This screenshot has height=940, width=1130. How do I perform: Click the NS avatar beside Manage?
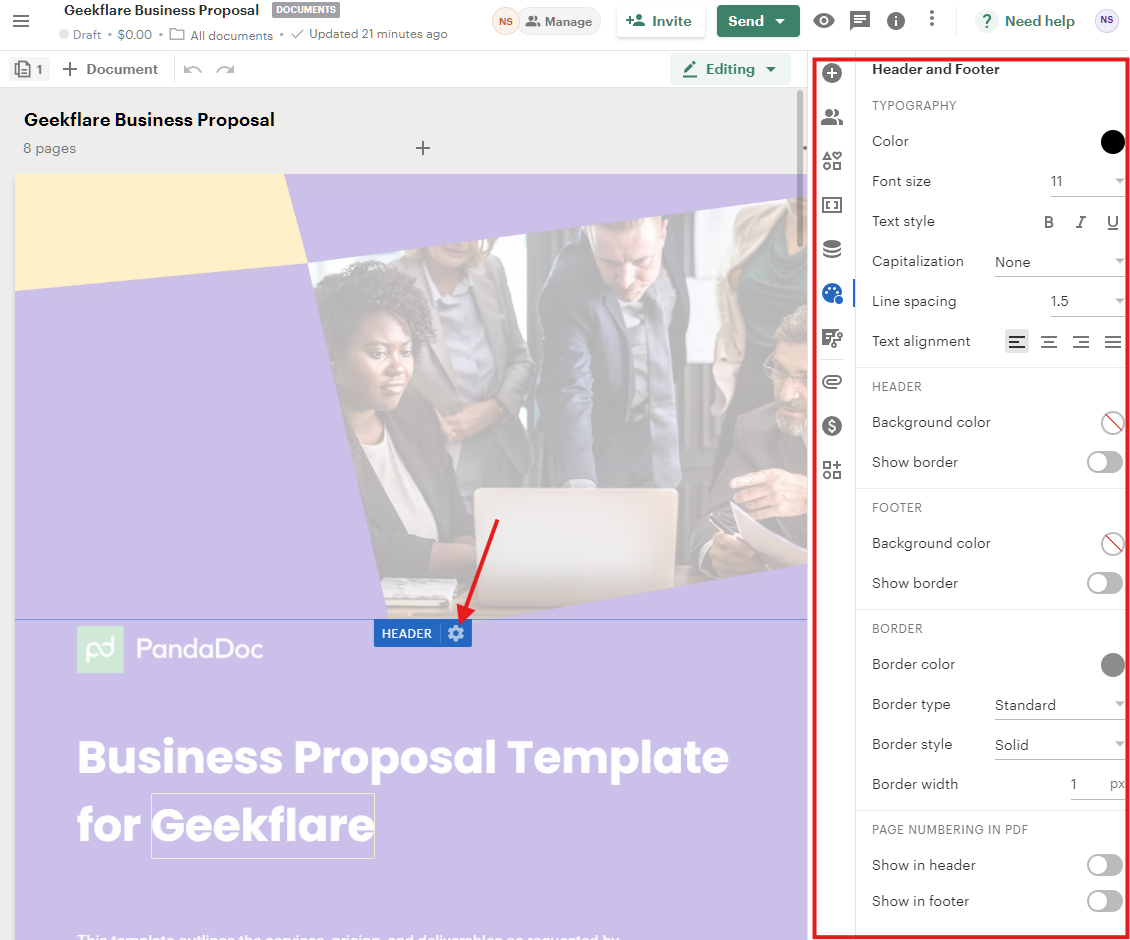click(x=506, y=22)
